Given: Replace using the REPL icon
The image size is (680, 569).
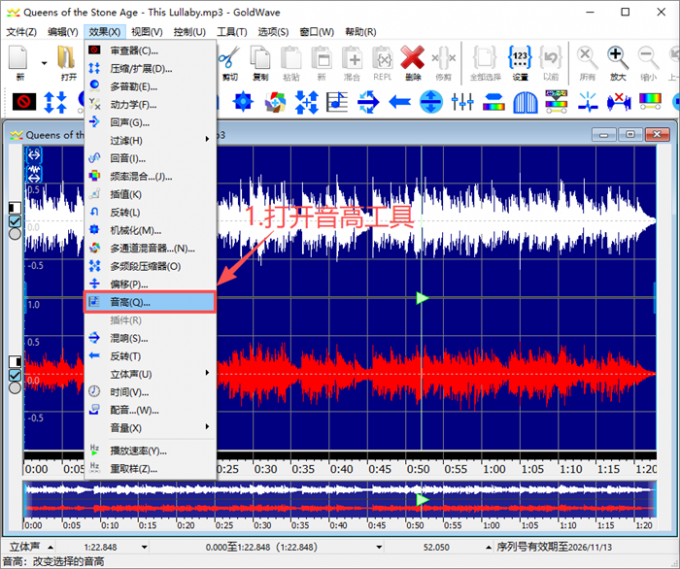Looking at the screenshot, I should point(382,63).
